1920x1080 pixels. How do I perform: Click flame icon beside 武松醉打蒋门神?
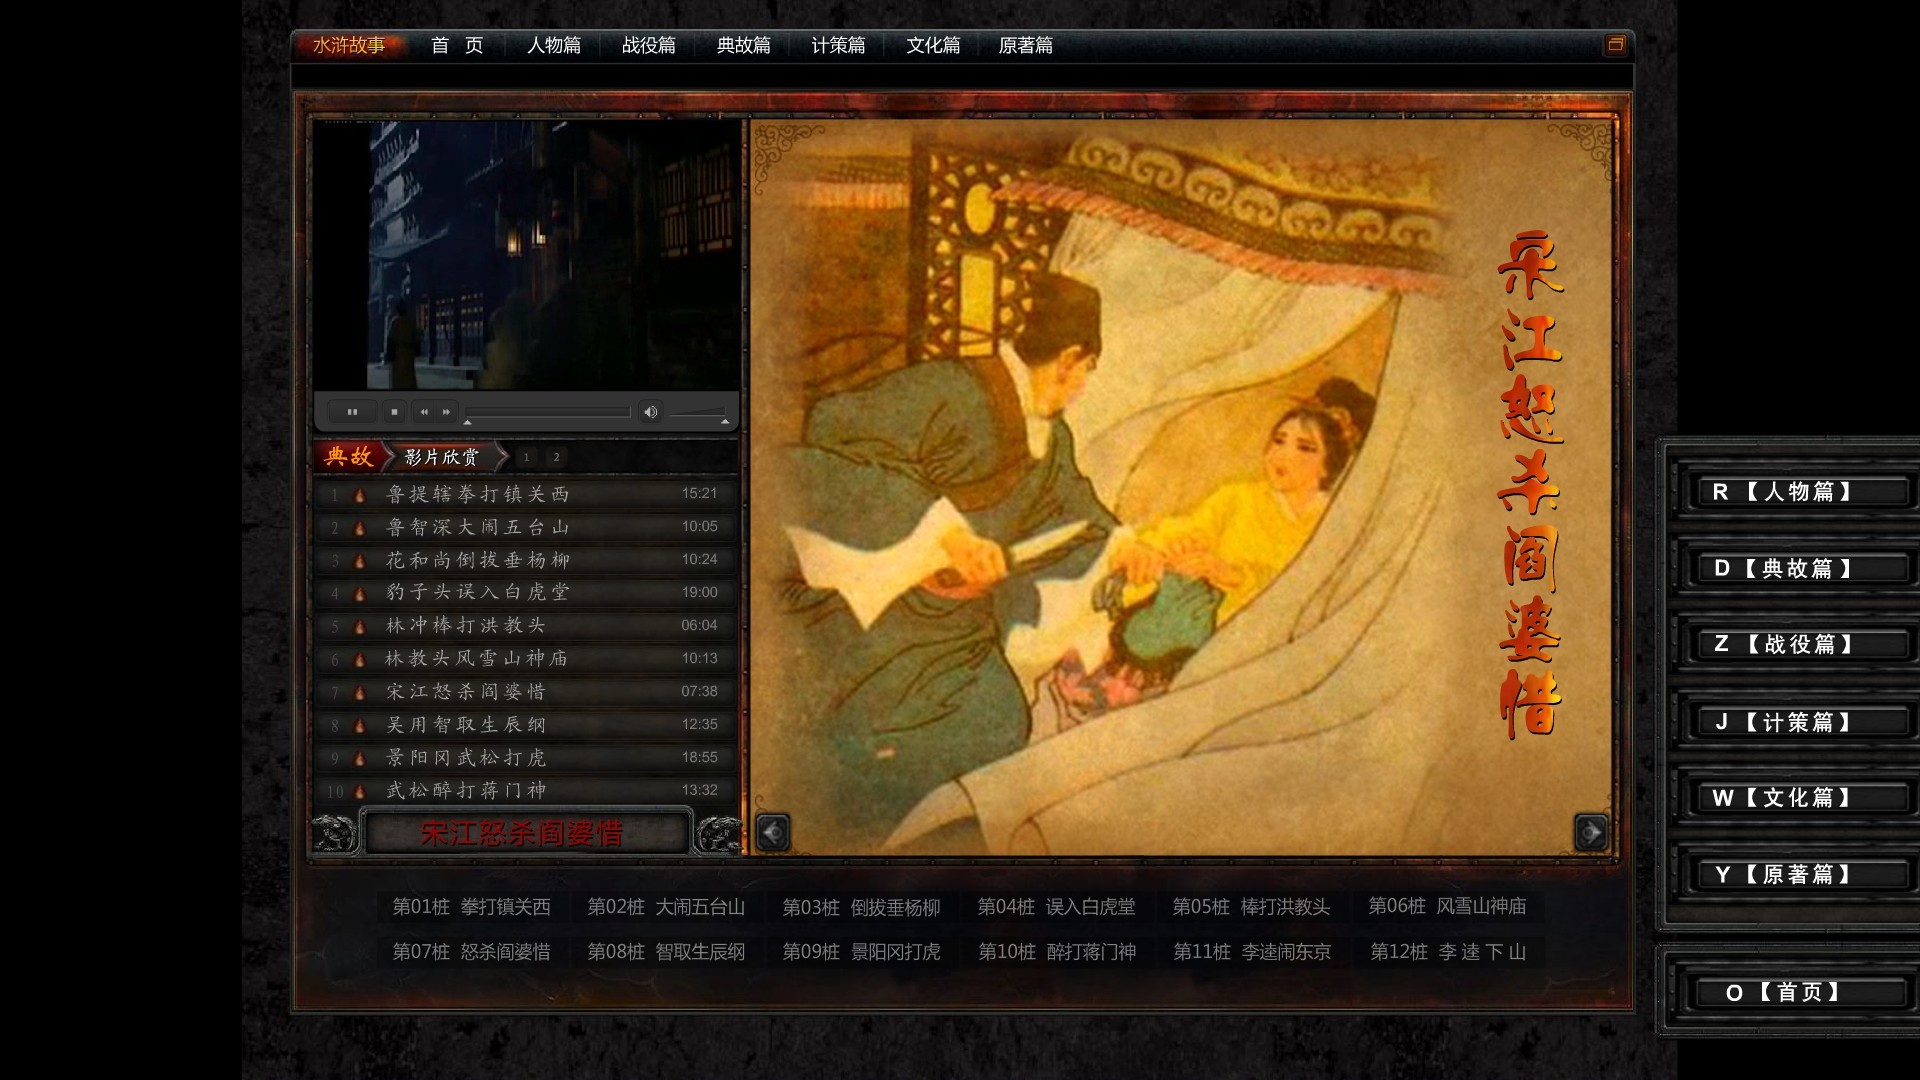[x=360, y=792]
